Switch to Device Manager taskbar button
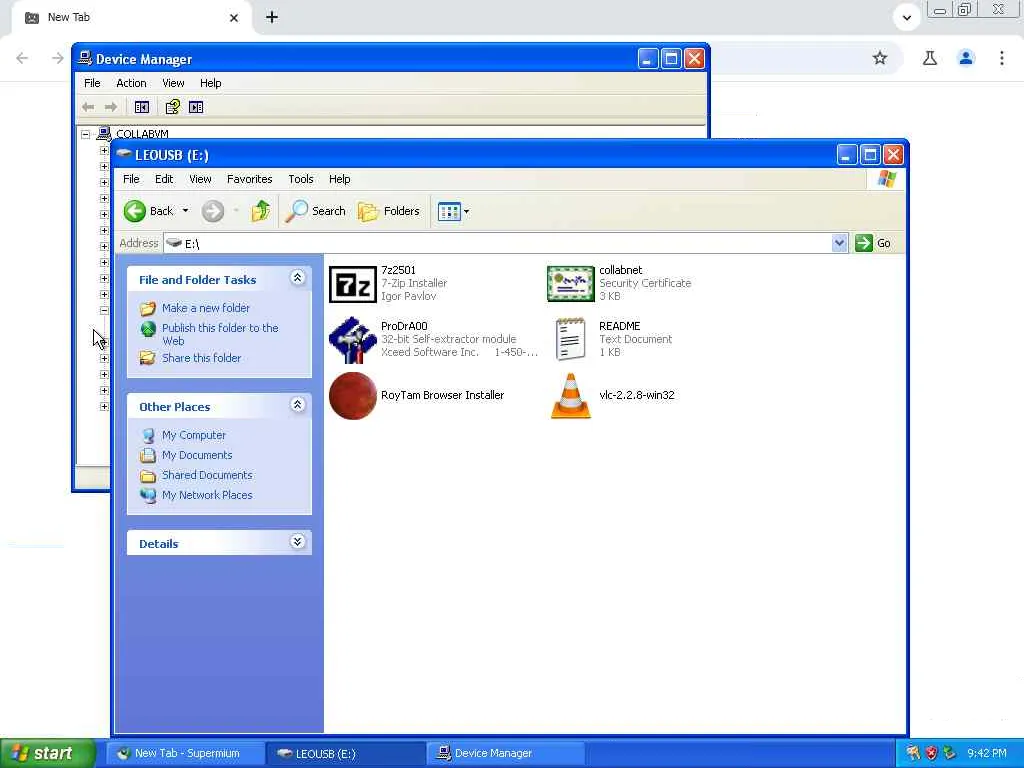This screenshot has width=1024, height=768. pyautogui.click(x=506, y=753)
